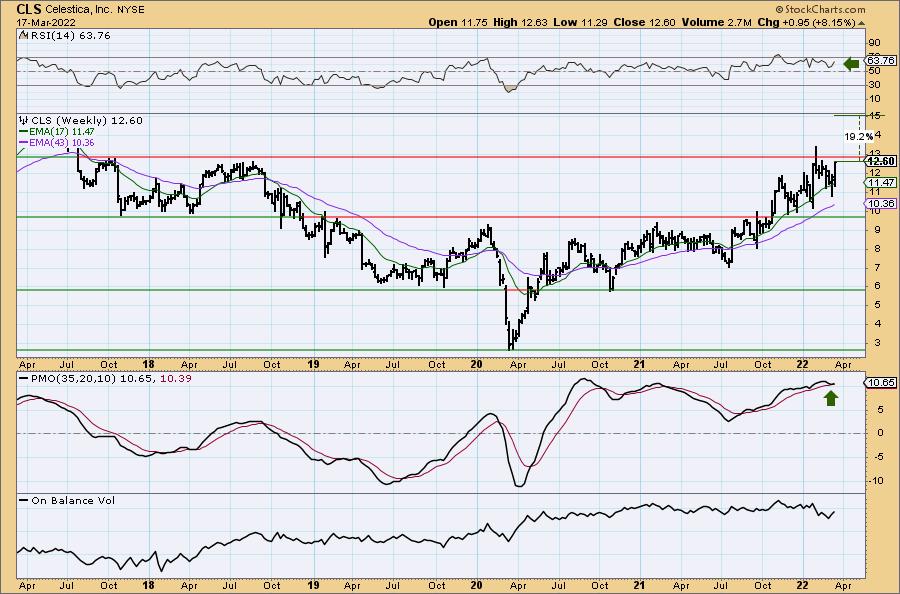The width and height of the screenshot is (900, 594).
Task: Click the EMA(43) 10.36 legend text
Action: [62, 142]
